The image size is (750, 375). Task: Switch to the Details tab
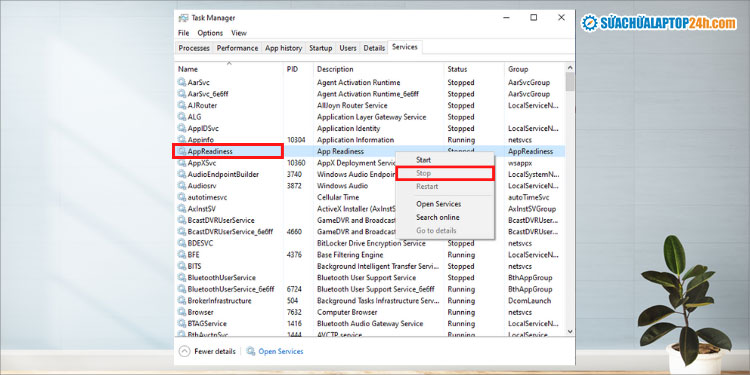374,48
